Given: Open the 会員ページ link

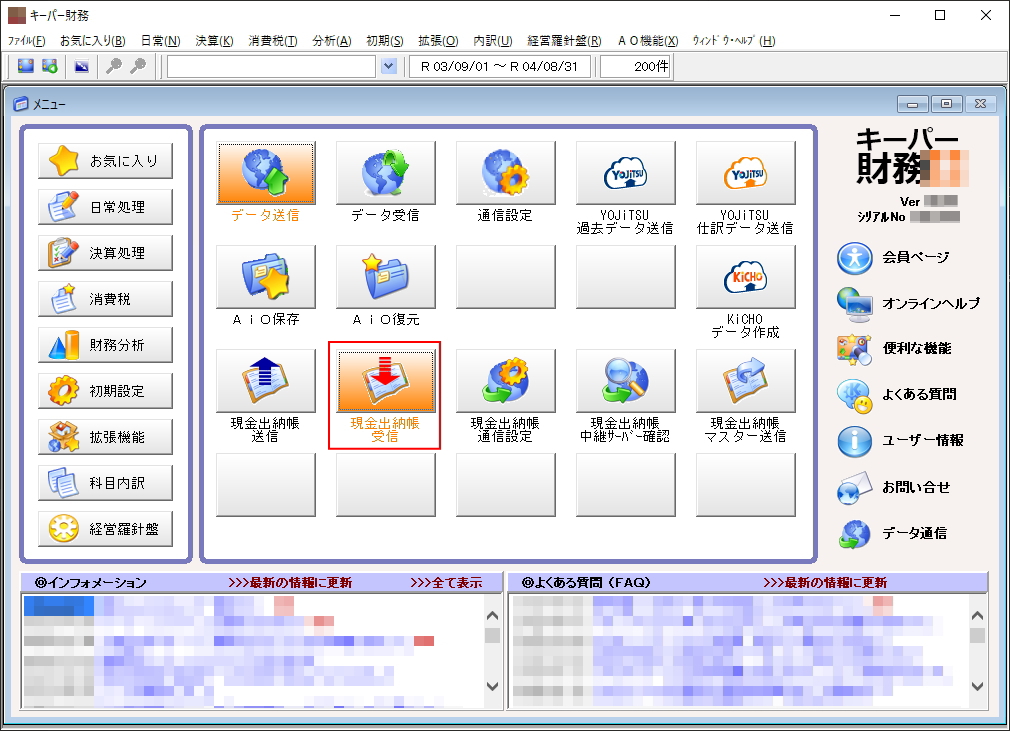Looking at the screenshot, I should (x=893, y=258).
